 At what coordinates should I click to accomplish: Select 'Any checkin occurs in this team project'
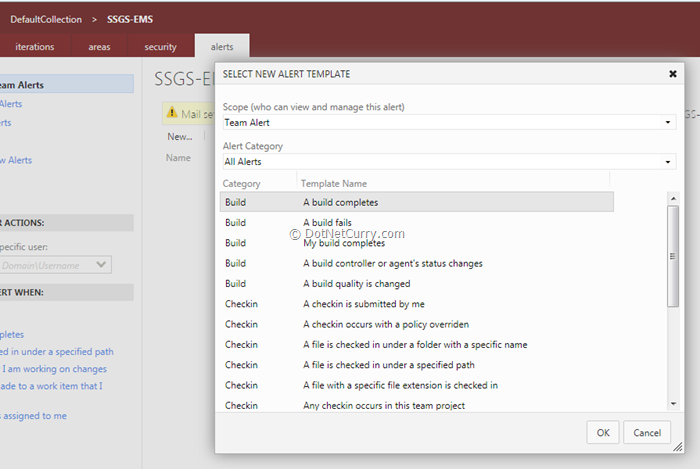pos(417,405)
